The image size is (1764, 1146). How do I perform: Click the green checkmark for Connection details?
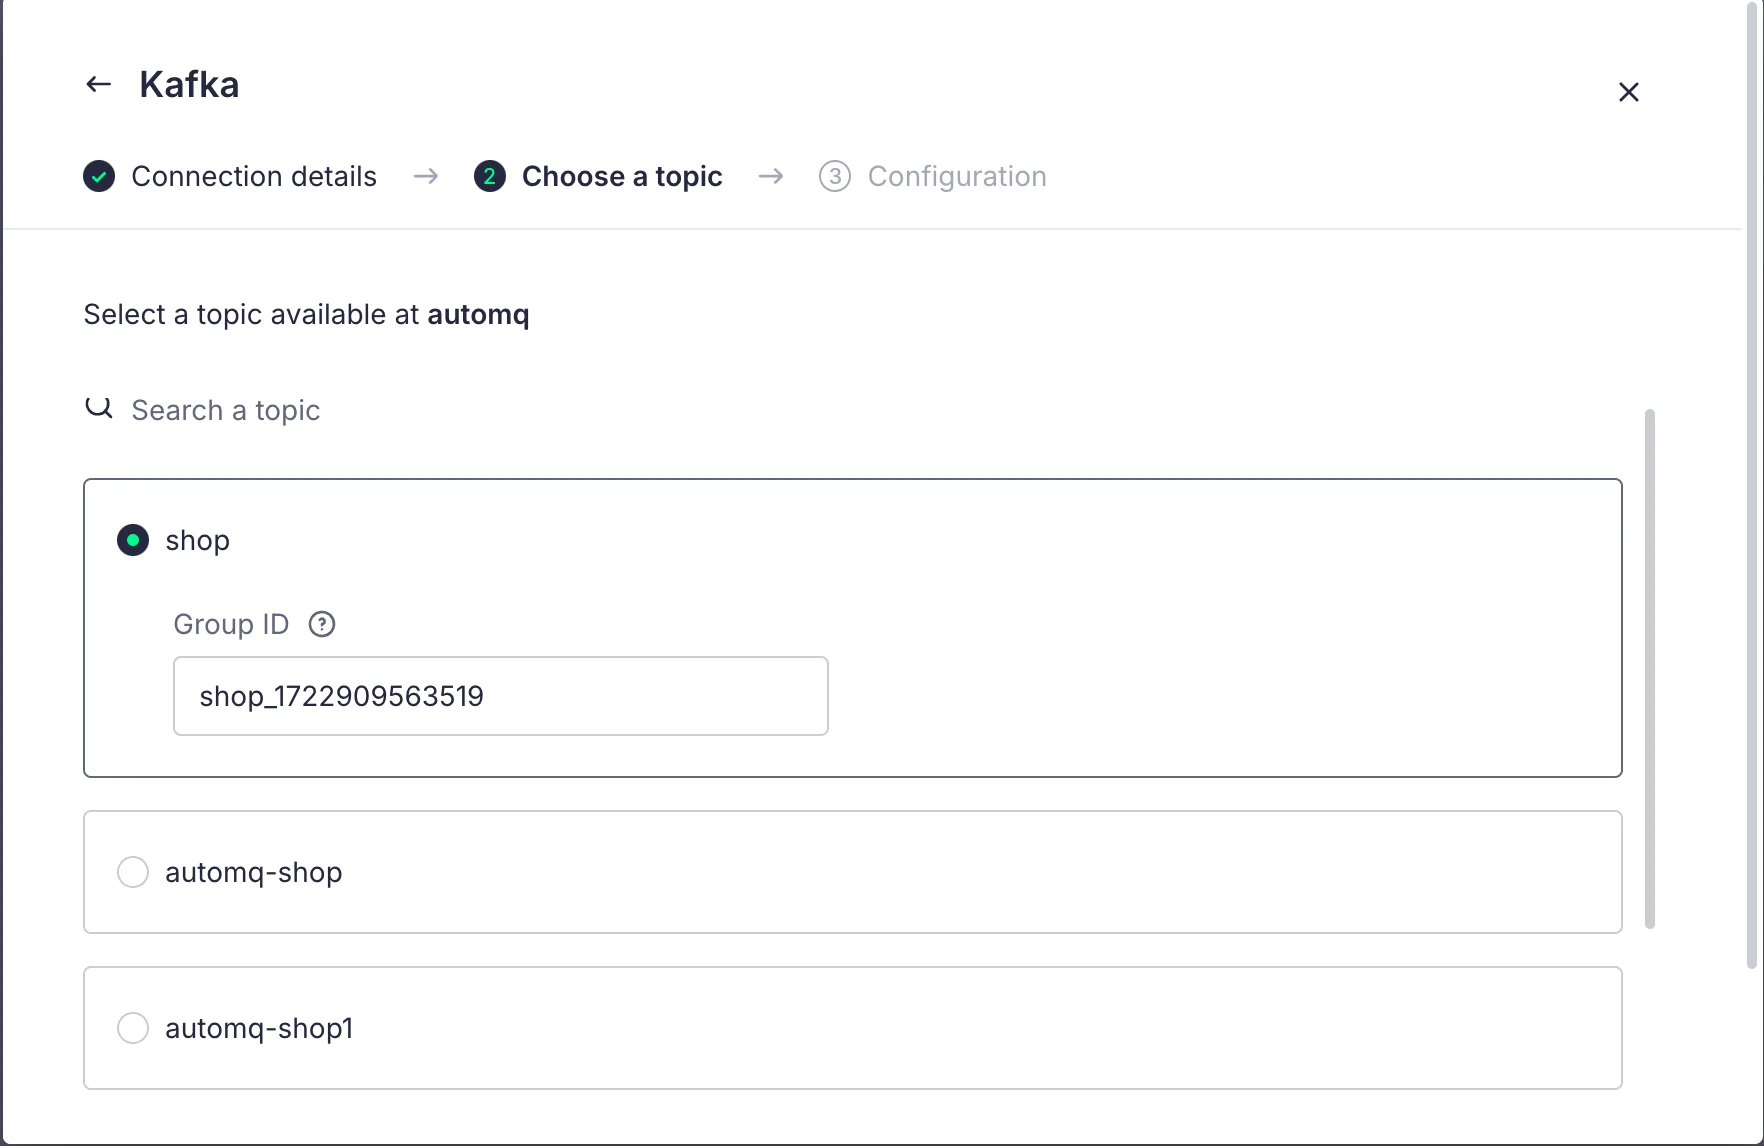tap(99, 177)
